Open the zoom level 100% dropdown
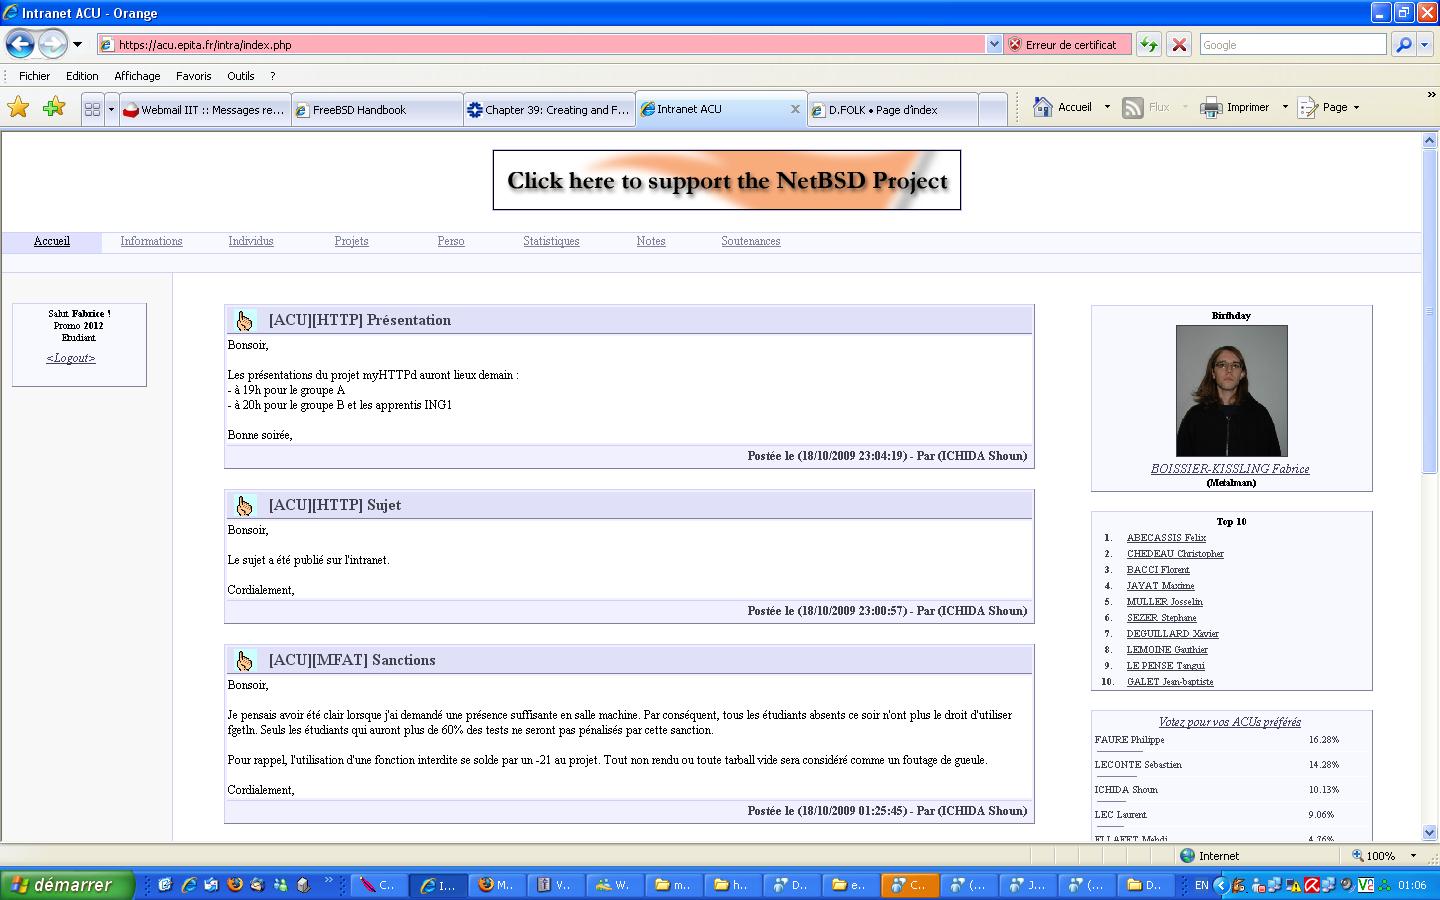The width and height of the screenshot is (1440, 900). tap(1413, 856)
